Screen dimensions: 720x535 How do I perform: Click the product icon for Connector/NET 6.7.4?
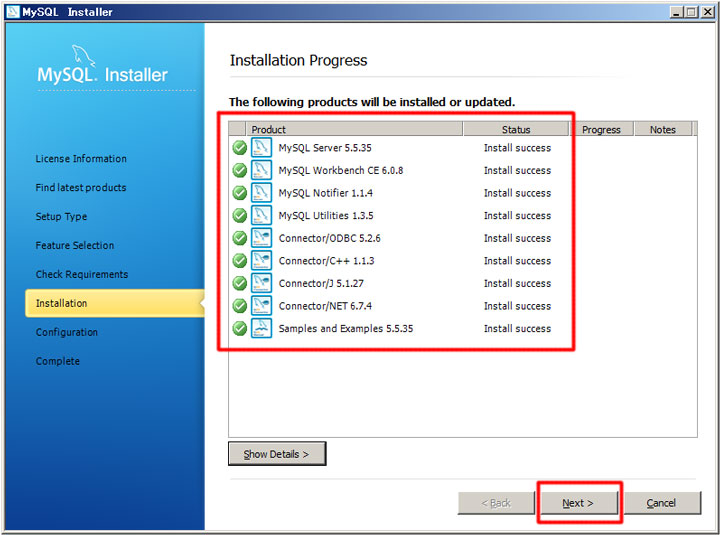(x=261, y=306)
